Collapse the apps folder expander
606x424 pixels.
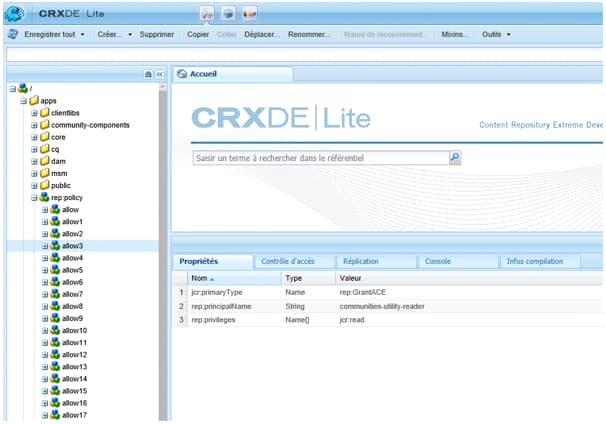[x=24, y=101]
